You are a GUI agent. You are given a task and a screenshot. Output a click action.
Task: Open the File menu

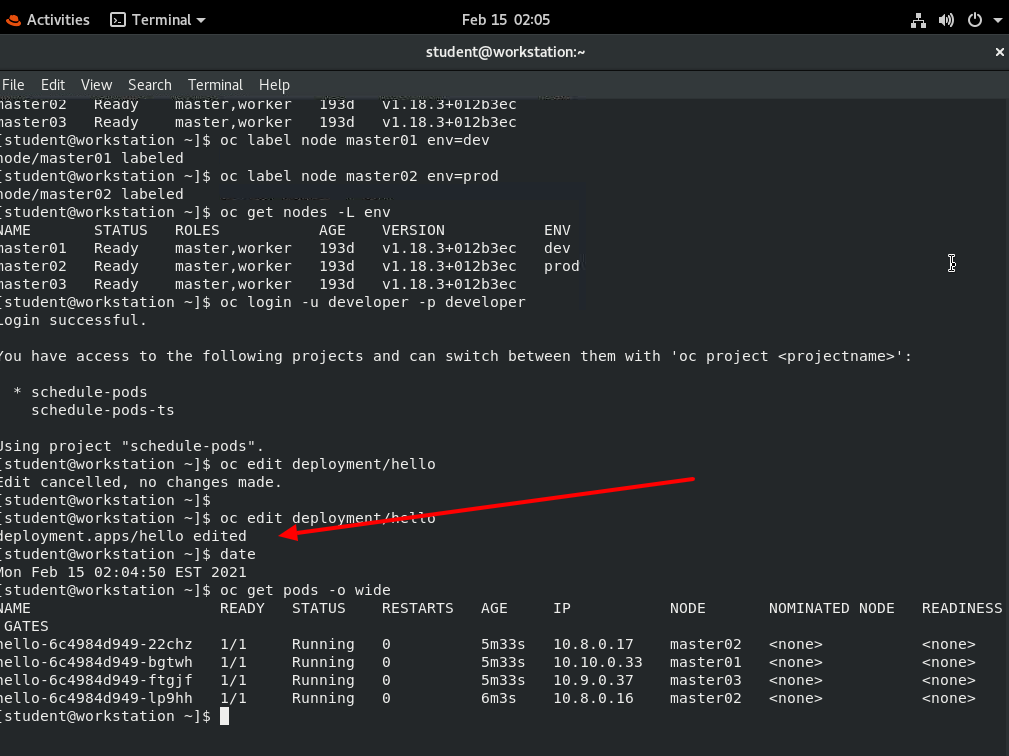pyautogui.click(x=13, y=85)
